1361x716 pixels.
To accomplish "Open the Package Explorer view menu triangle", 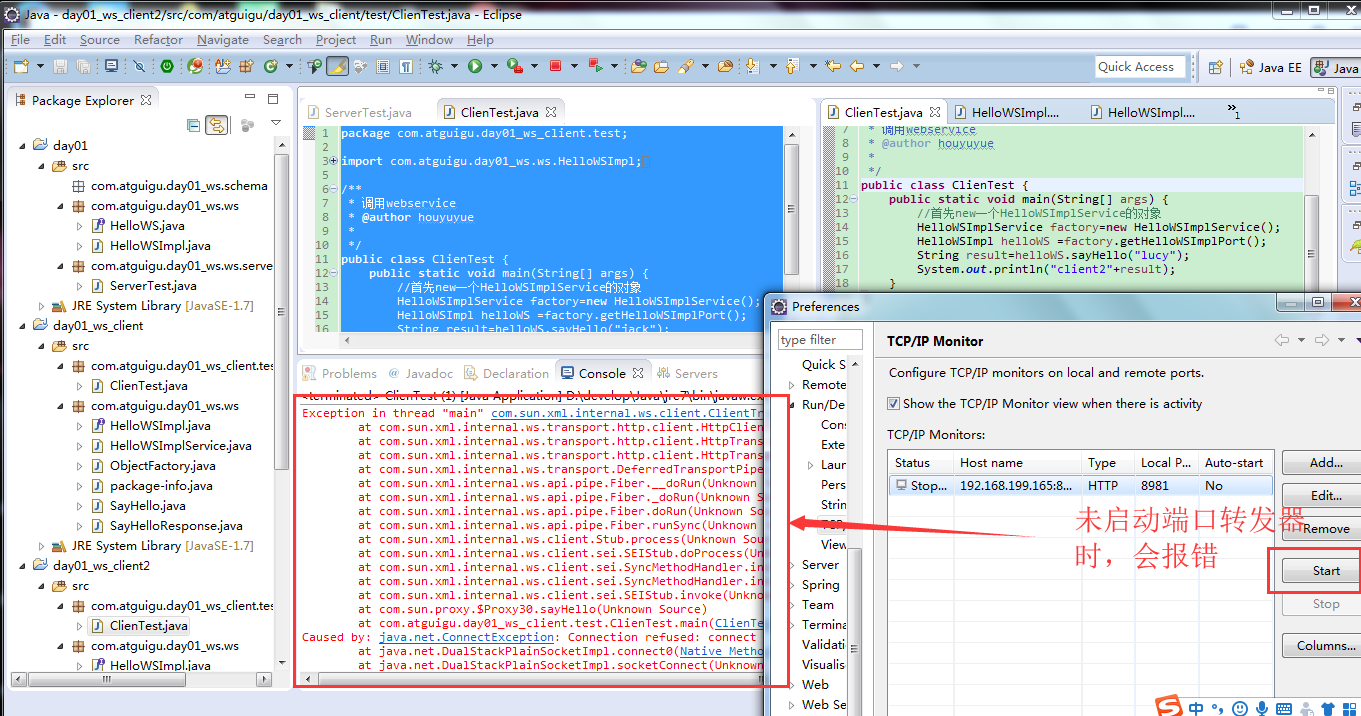I will coord(276,122).
